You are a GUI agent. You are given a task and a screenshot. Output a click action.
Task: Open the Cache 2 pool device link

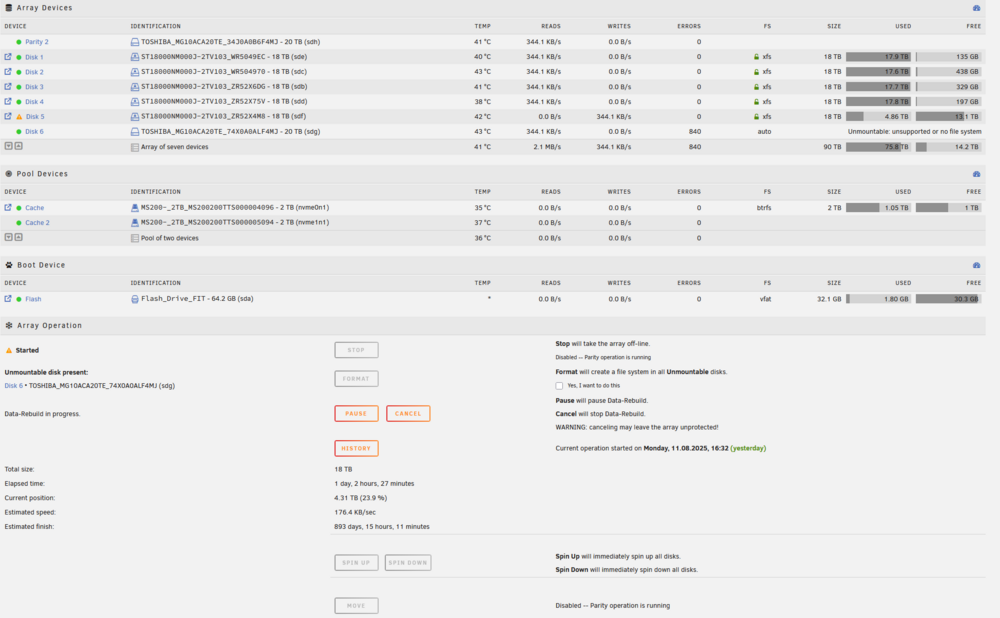click(38, 223)
